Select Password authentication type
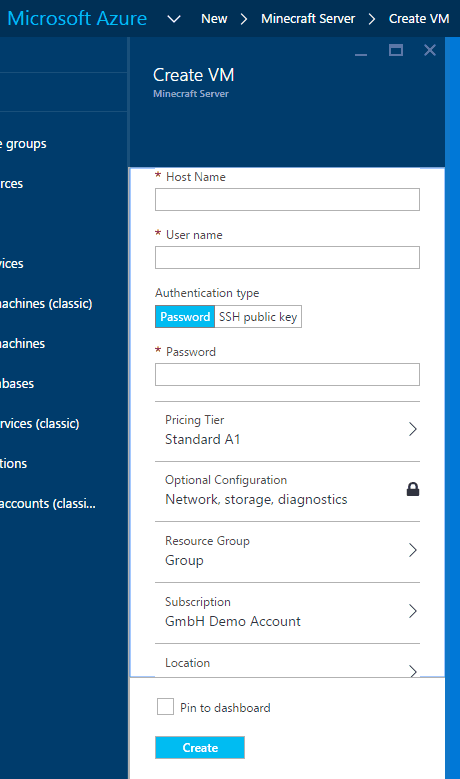The width and height of the screenshot is (460, 779). coord(185,316)
